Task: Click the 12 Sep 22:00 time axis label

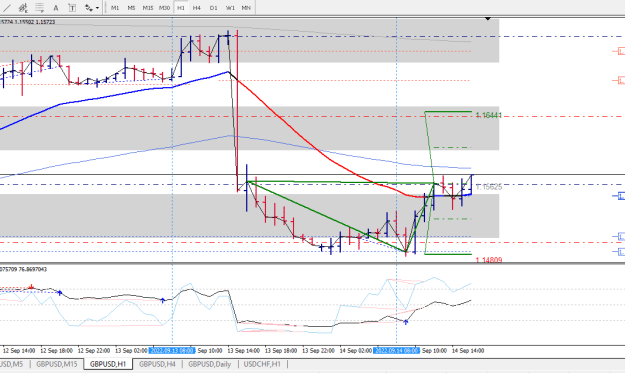Action: pyautogui.click(x=94, y=351)
